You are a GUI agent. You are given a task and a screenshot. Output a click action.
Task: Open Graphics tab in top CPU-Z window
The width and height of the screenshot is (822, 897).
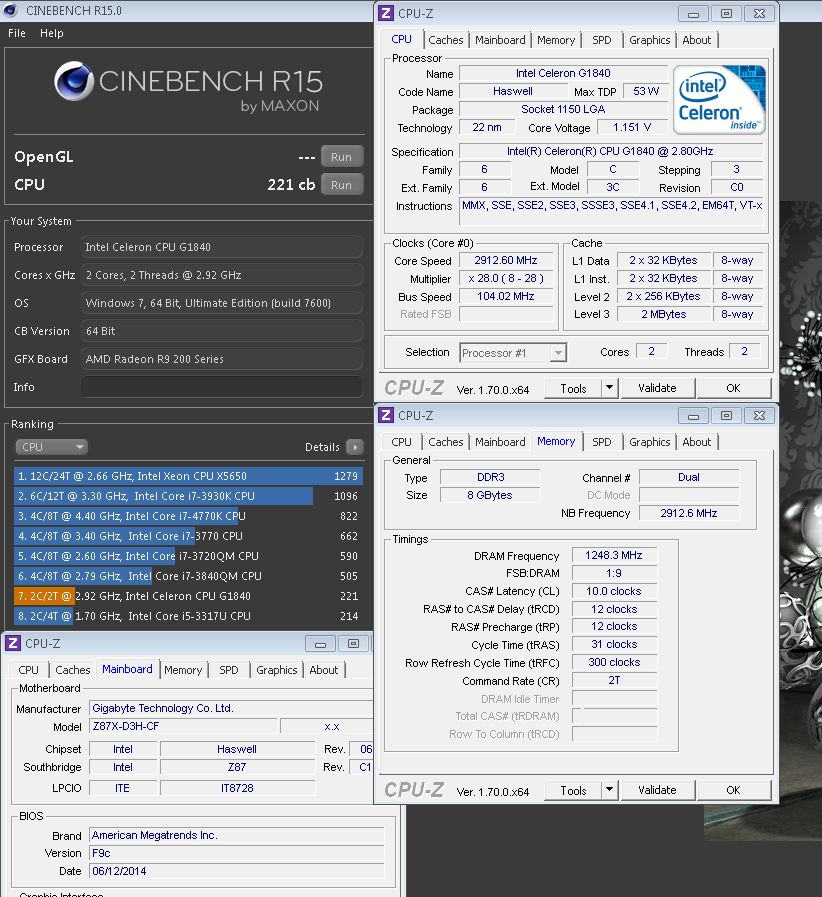649,40
